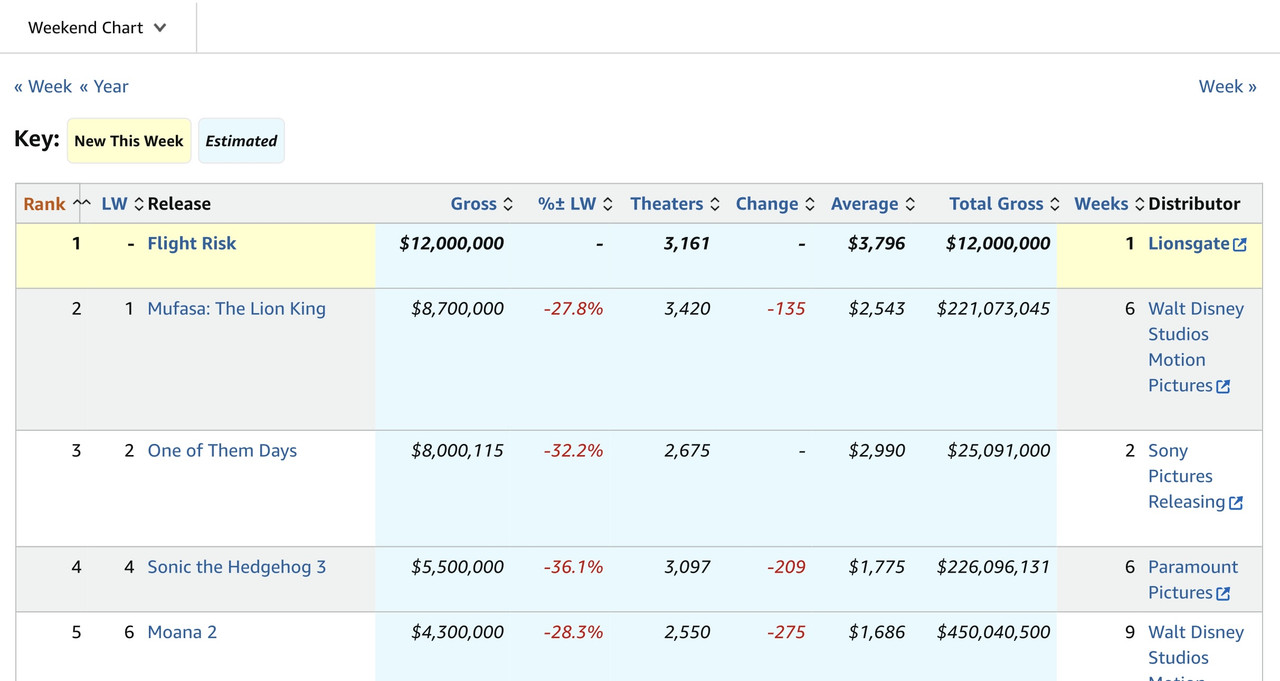Select Moana 2 gross $4,300,000

458,633
